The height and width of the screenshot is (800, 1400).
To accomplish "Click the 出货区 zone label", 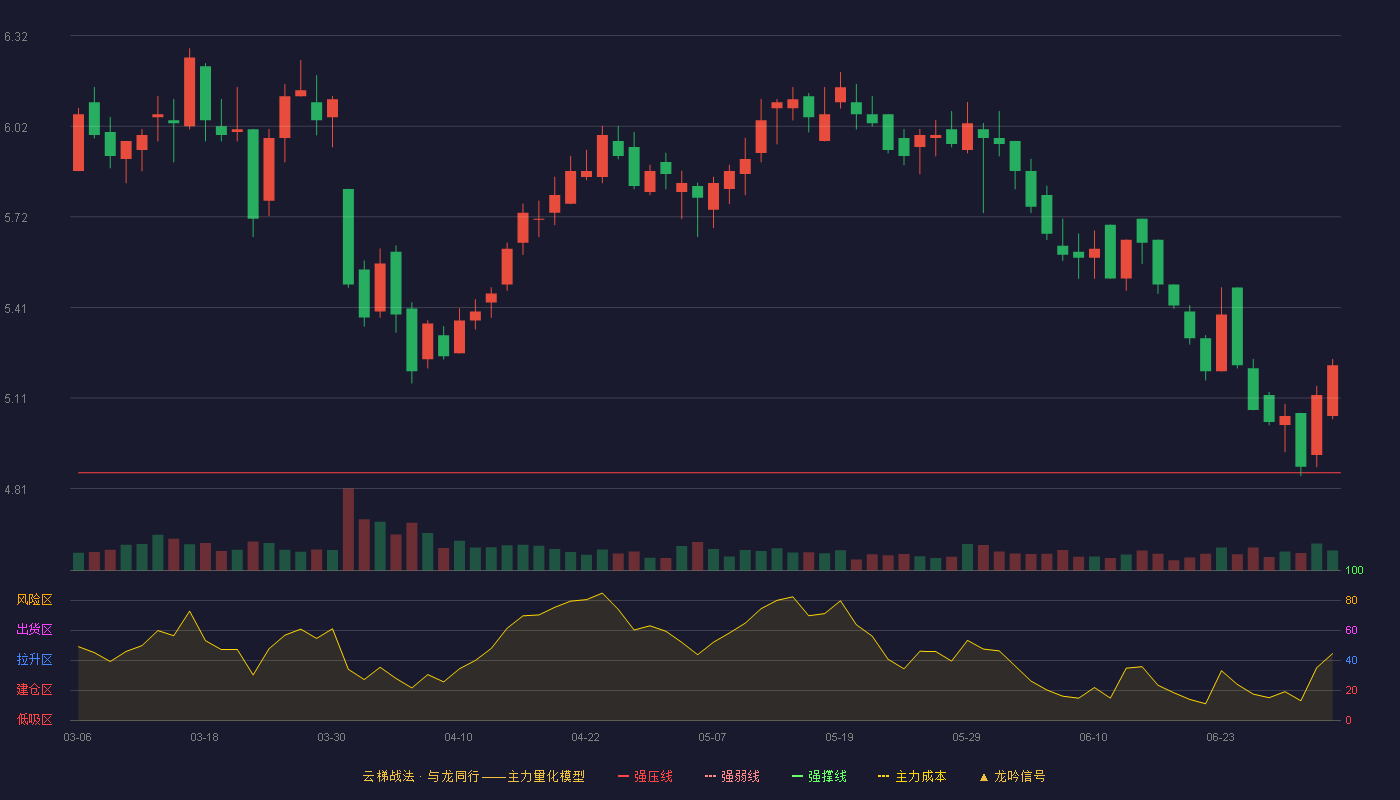I will (34, 630).
